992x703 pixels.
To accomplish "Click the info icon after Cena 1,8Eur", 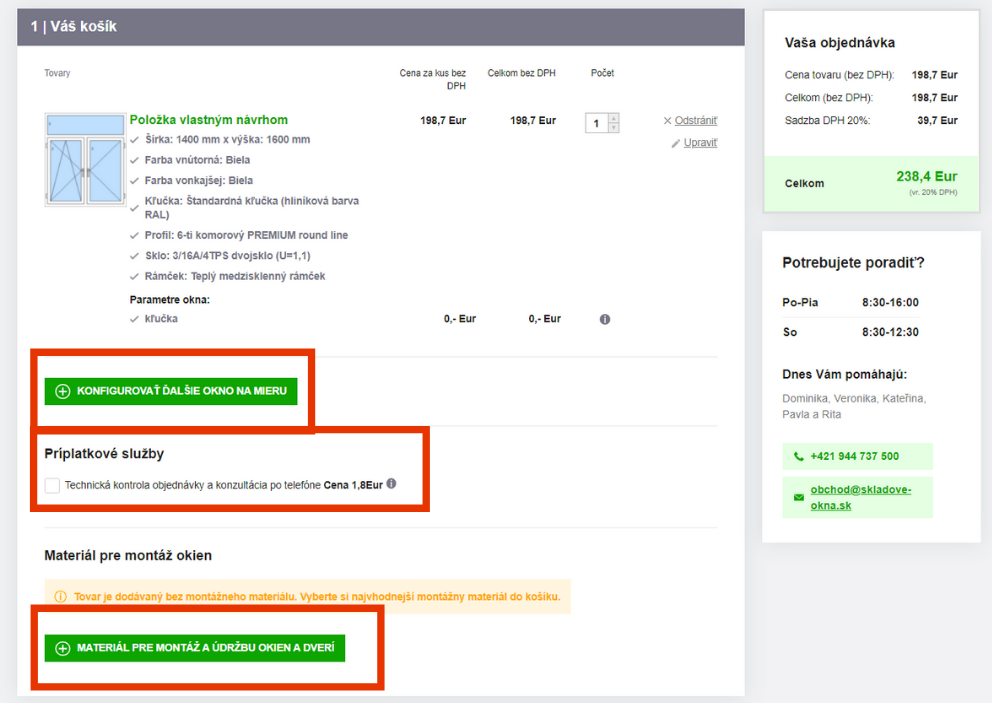I will tap(391, 484).
